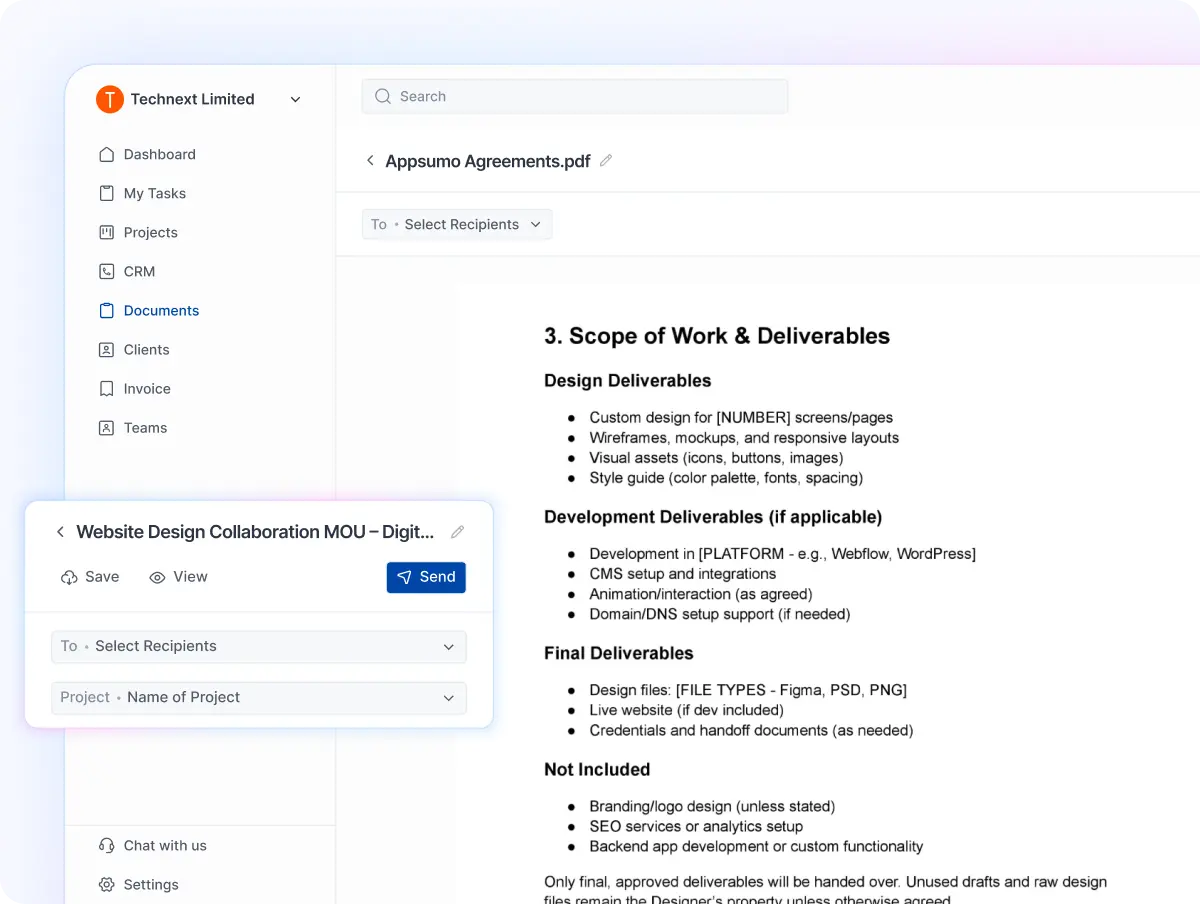Click the Documents clipboard icon

pos(107,310)
